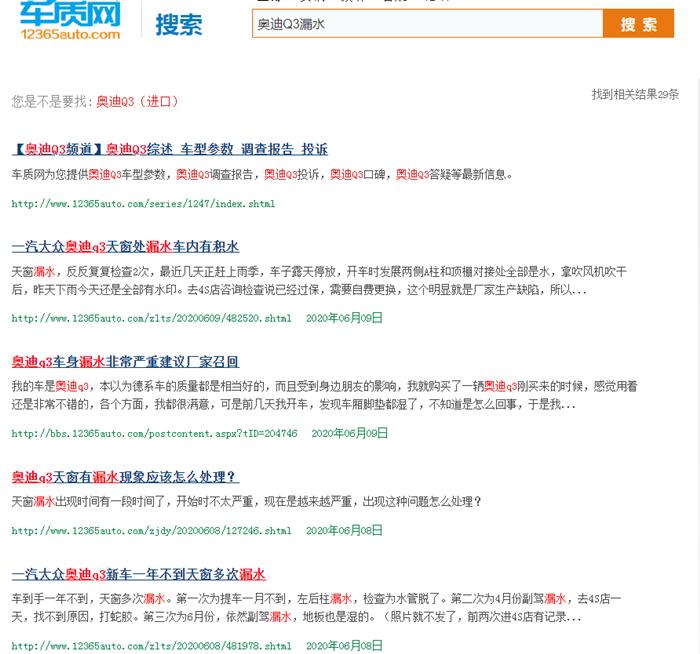700x654 pixels.
Task: Click the date 2020年06月08日 after the 127246 URL
Action: click(344, 530)
